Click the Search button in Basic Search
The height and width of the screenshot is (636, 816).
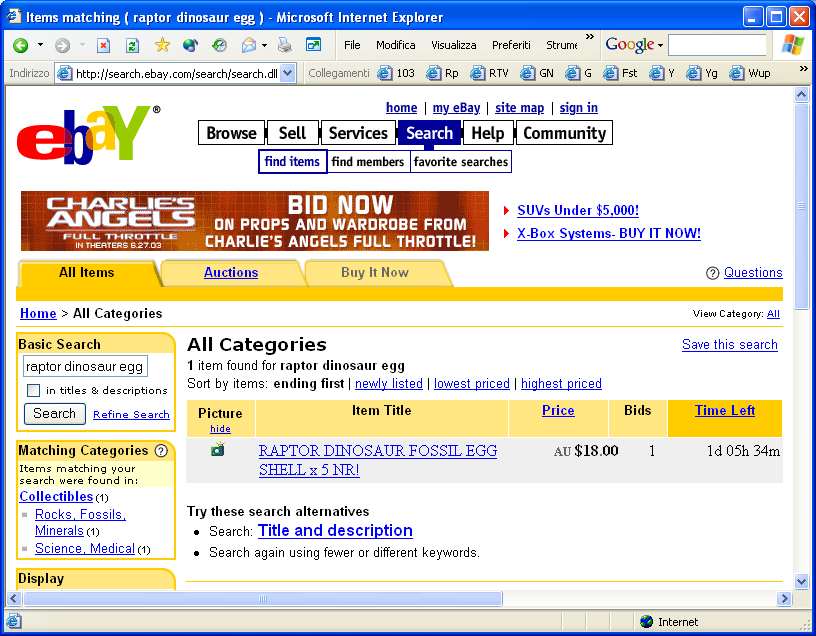click(x=55, y=414)
